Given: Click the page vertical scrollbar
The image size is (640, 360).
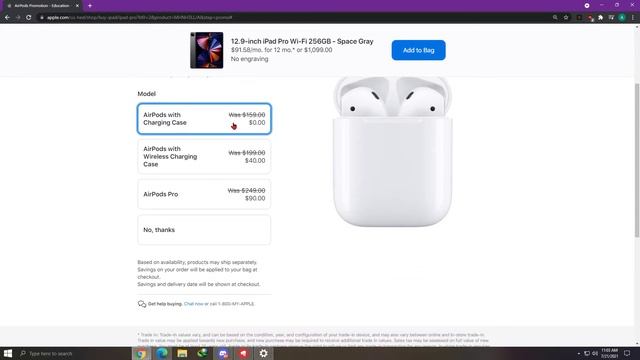Looking at the screenshot, I should click(637, 159).
